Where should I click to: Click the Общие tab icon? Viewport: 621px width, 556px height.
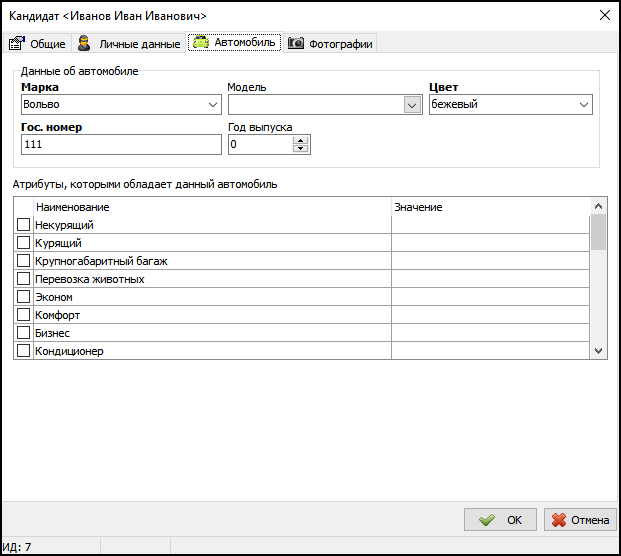coord(16,43)
